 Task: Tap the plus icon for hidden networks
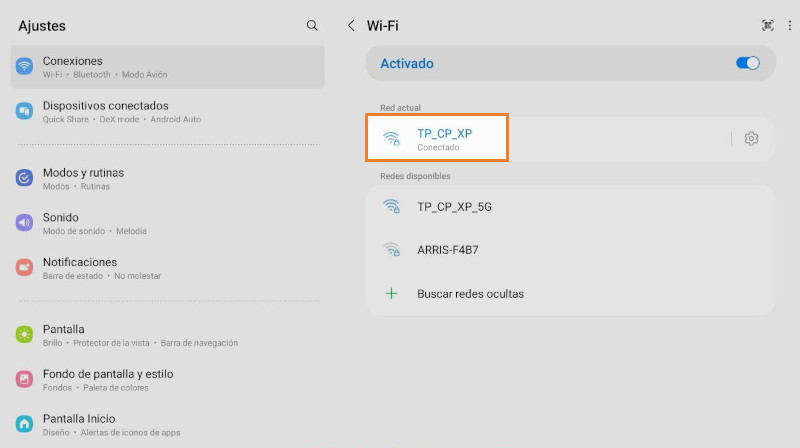click(392, 294)
